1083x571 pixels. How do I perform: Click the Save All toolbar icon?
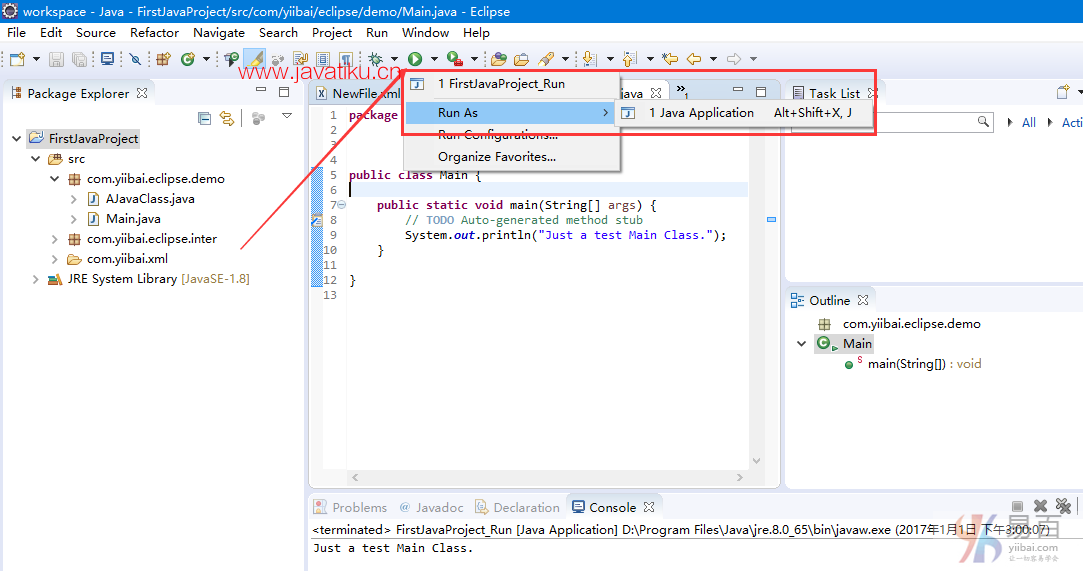tap(79, 59)
